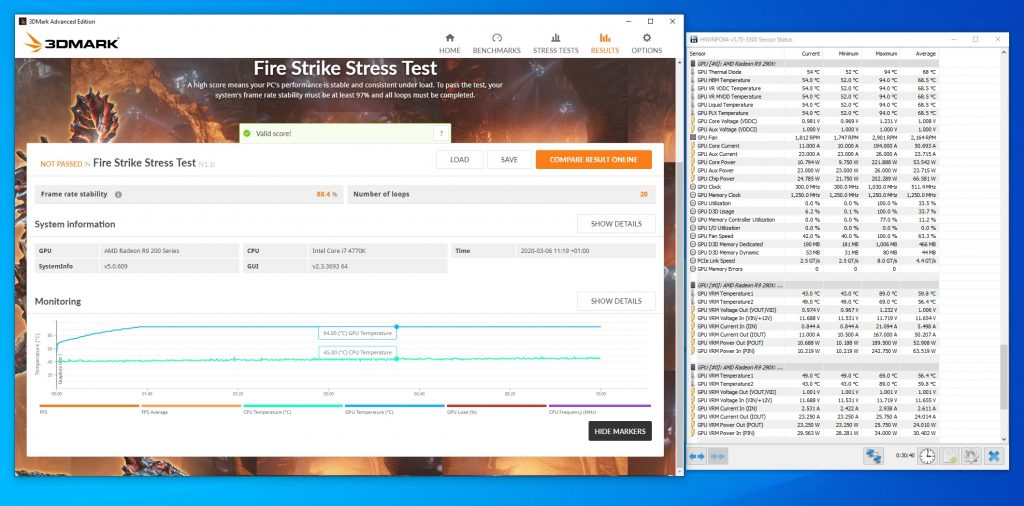
Task: Click the Number of loops value 20
Action: (644, 195)
